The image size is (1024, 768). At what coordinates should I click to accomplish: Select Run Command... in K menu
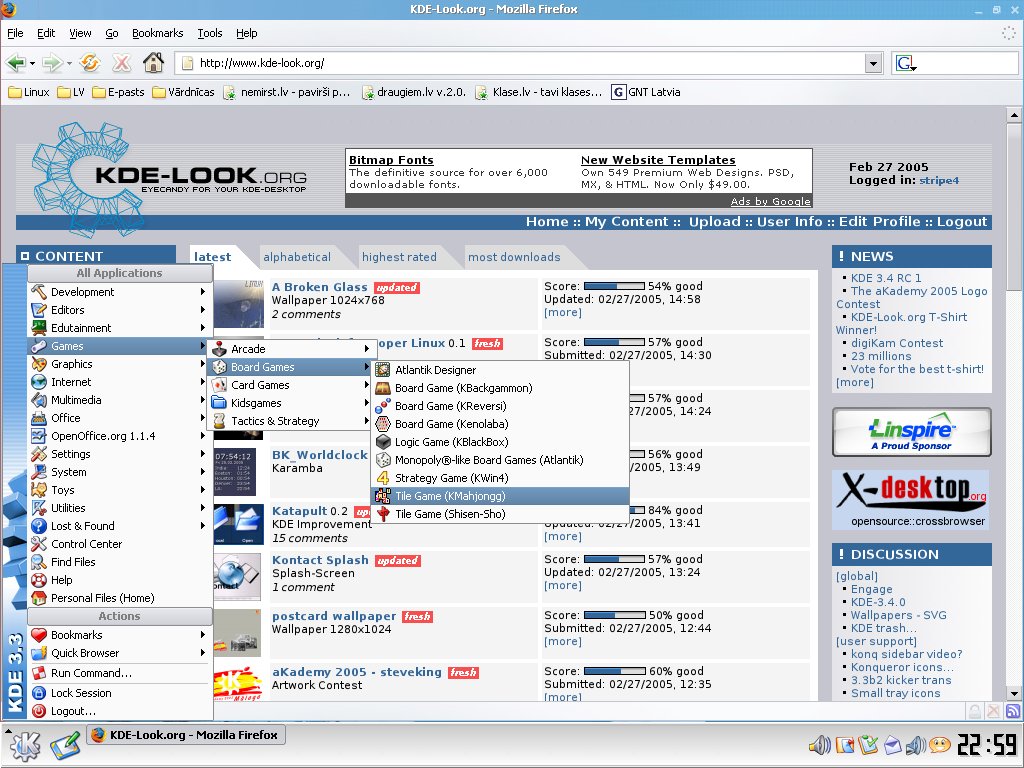121,673
